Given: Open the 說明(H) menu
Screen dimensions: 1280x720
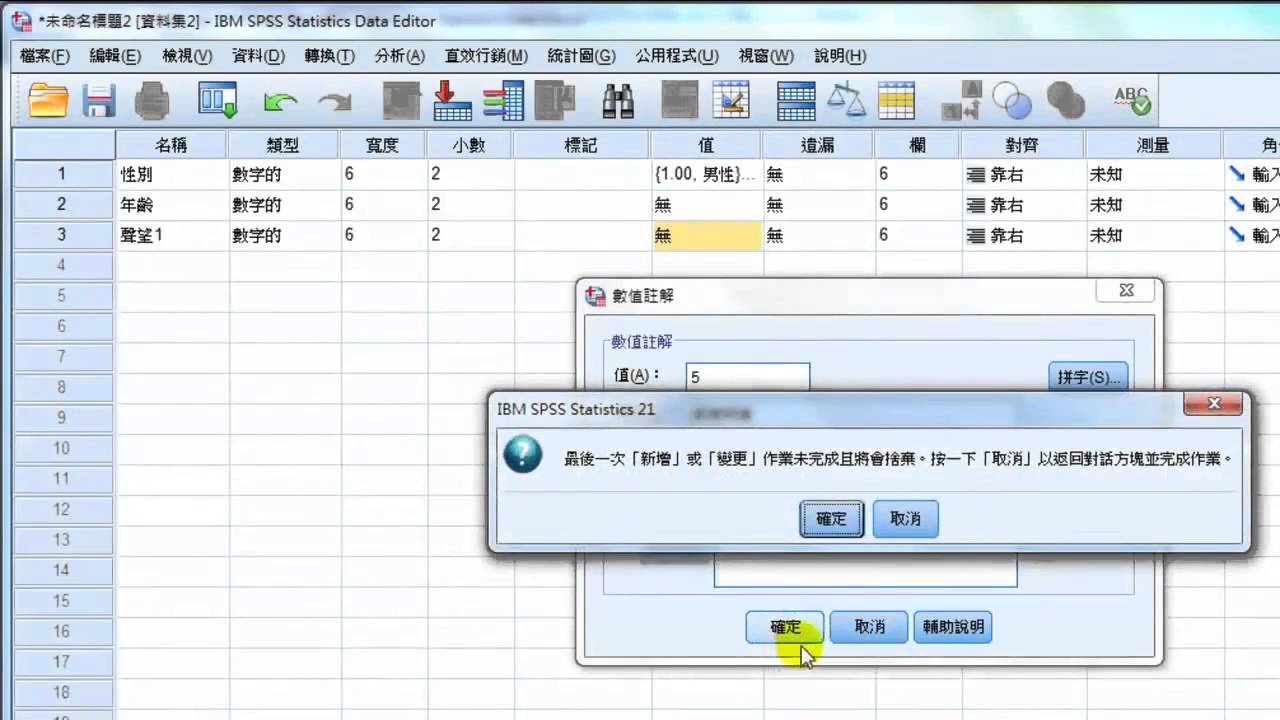Looking at the screenshot, I should point(840,56).
